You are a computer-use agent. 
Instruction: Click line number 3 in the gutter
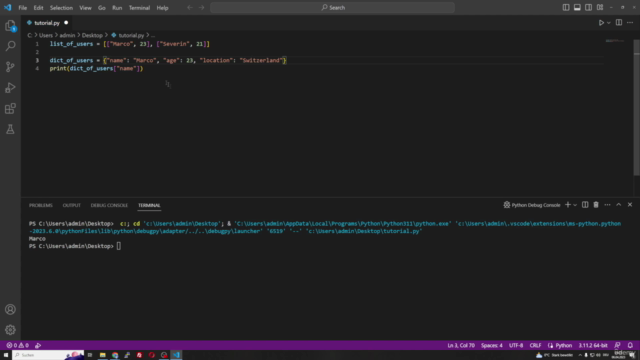point(37,60)
